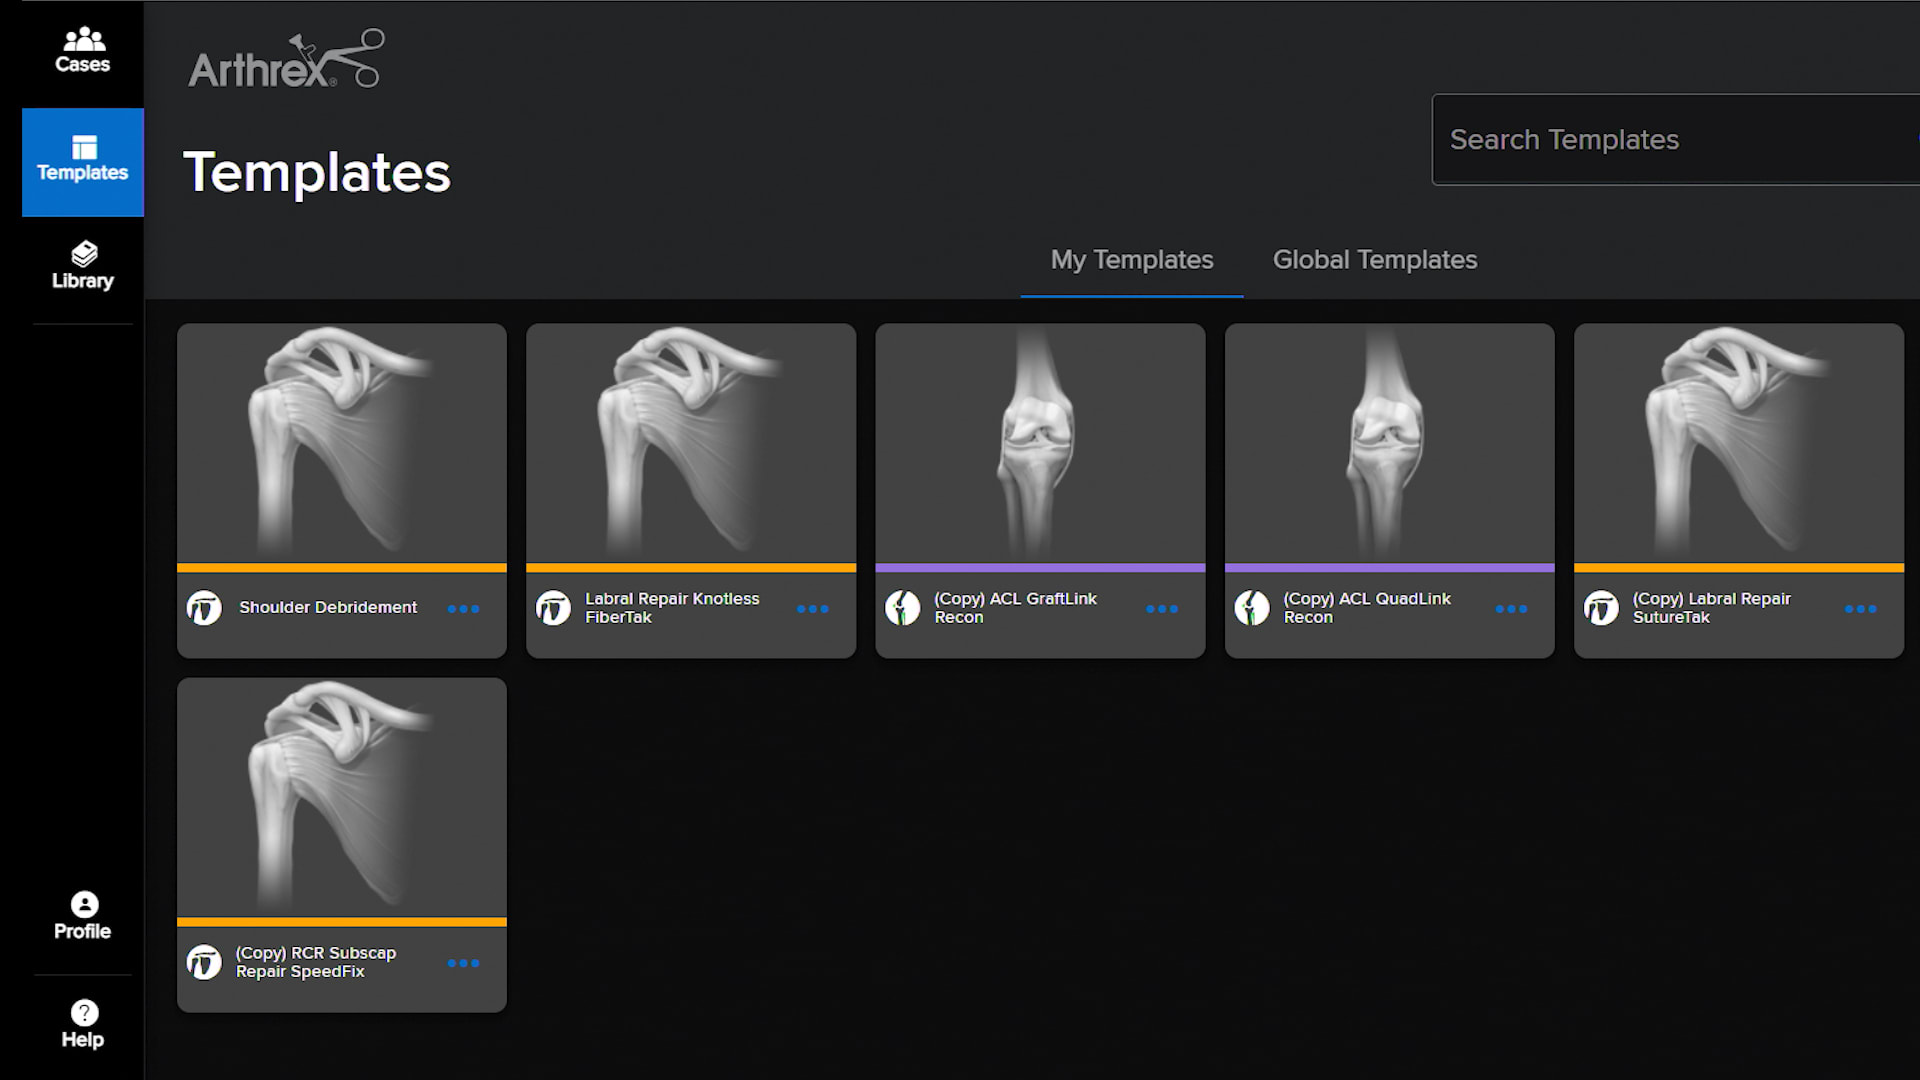
Task: Switch to the Global Templates tab
Action: (x=1374, y=260)
